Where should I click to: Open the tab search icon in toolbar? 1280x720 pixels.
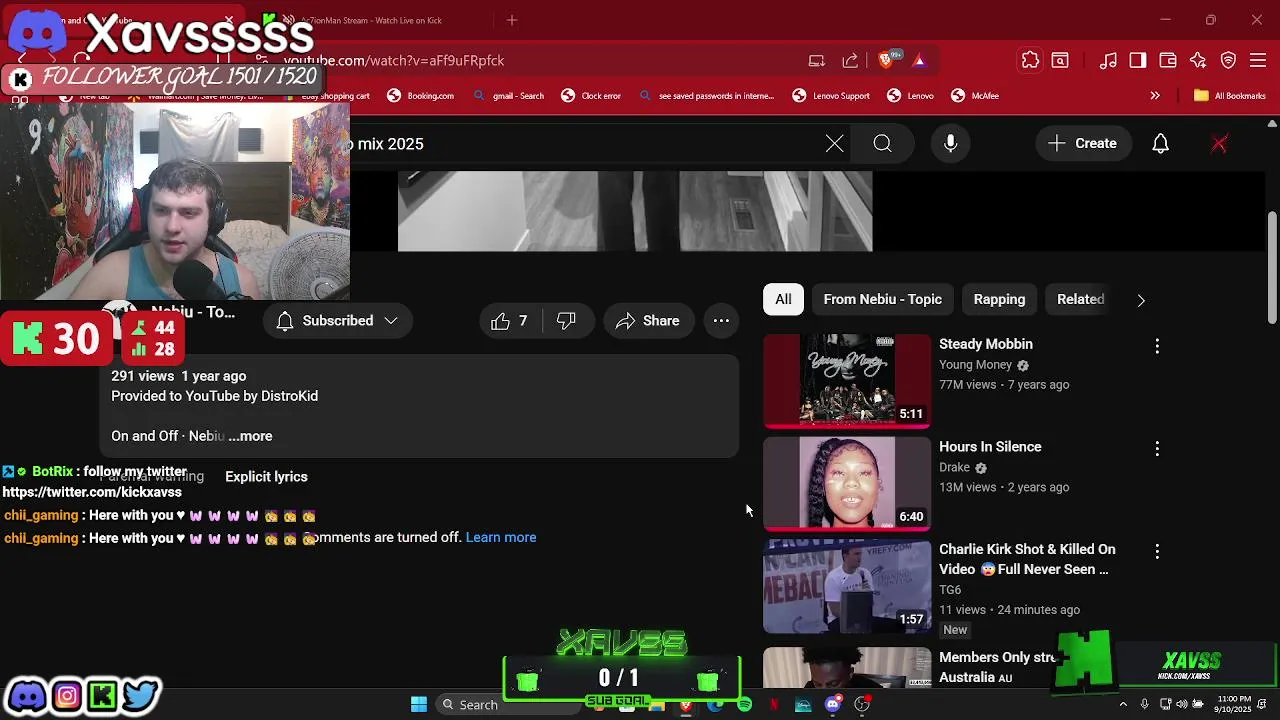click(1060, 60)
